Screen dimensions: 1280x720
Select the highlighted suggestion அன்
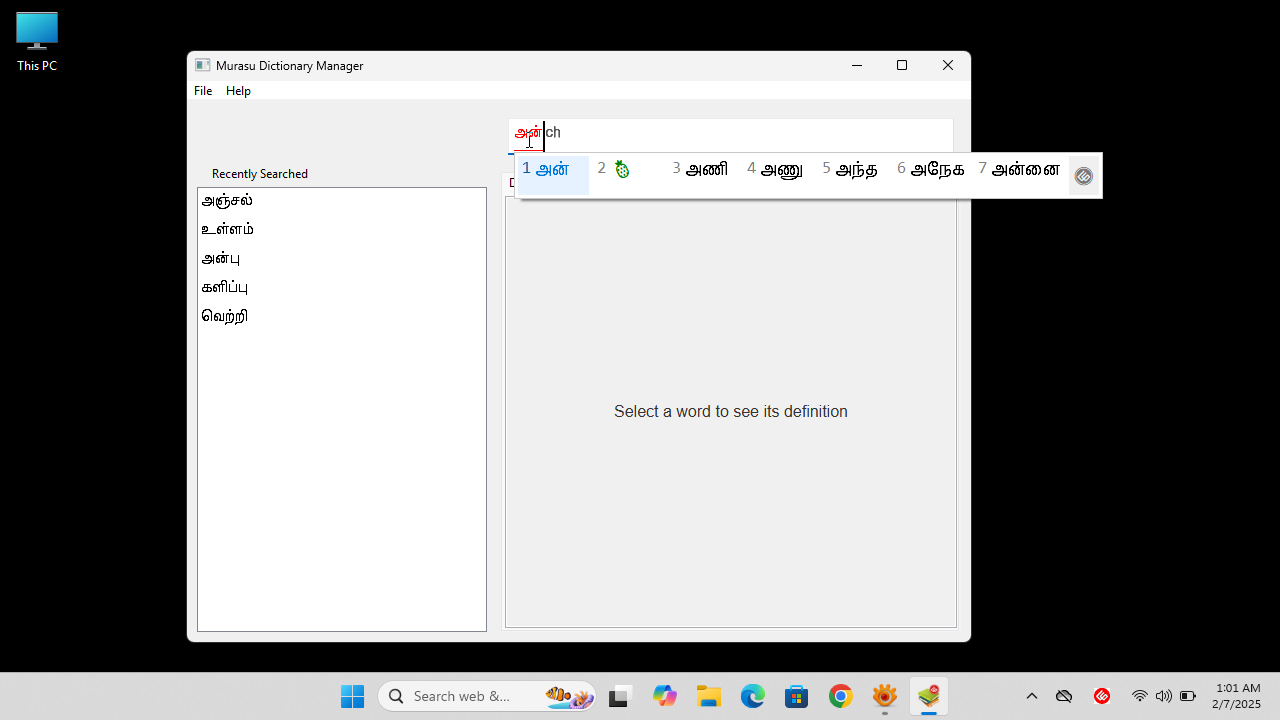(551, 170)
